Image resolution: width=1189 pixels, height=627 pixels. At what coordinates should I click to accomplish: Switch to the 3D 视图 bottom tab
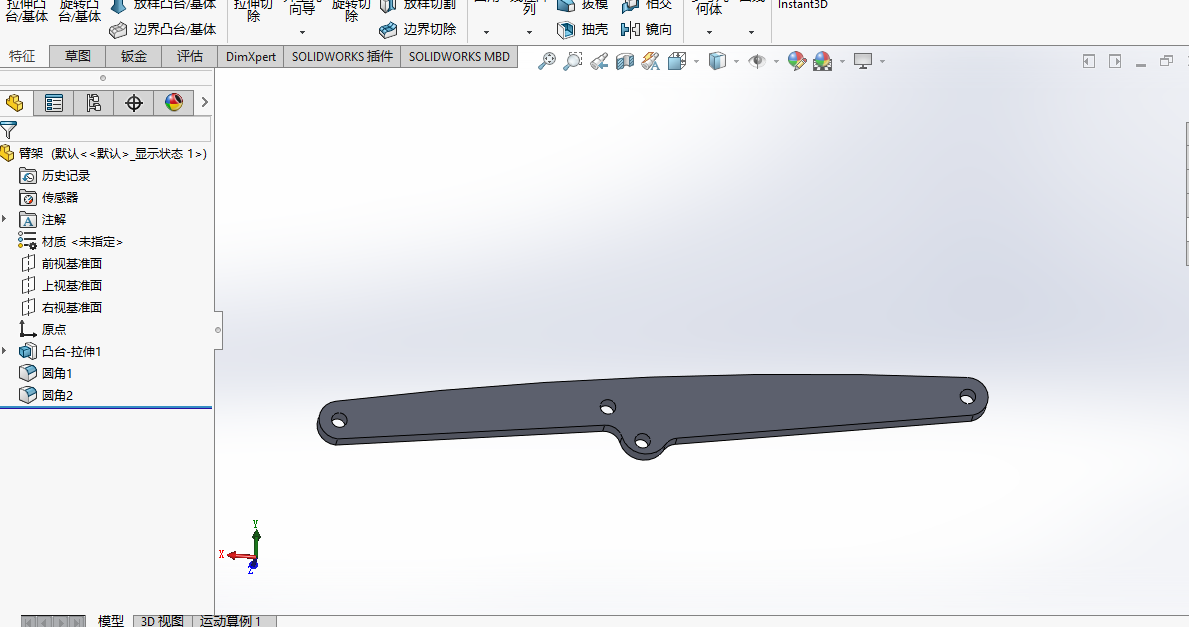point(162,621)
